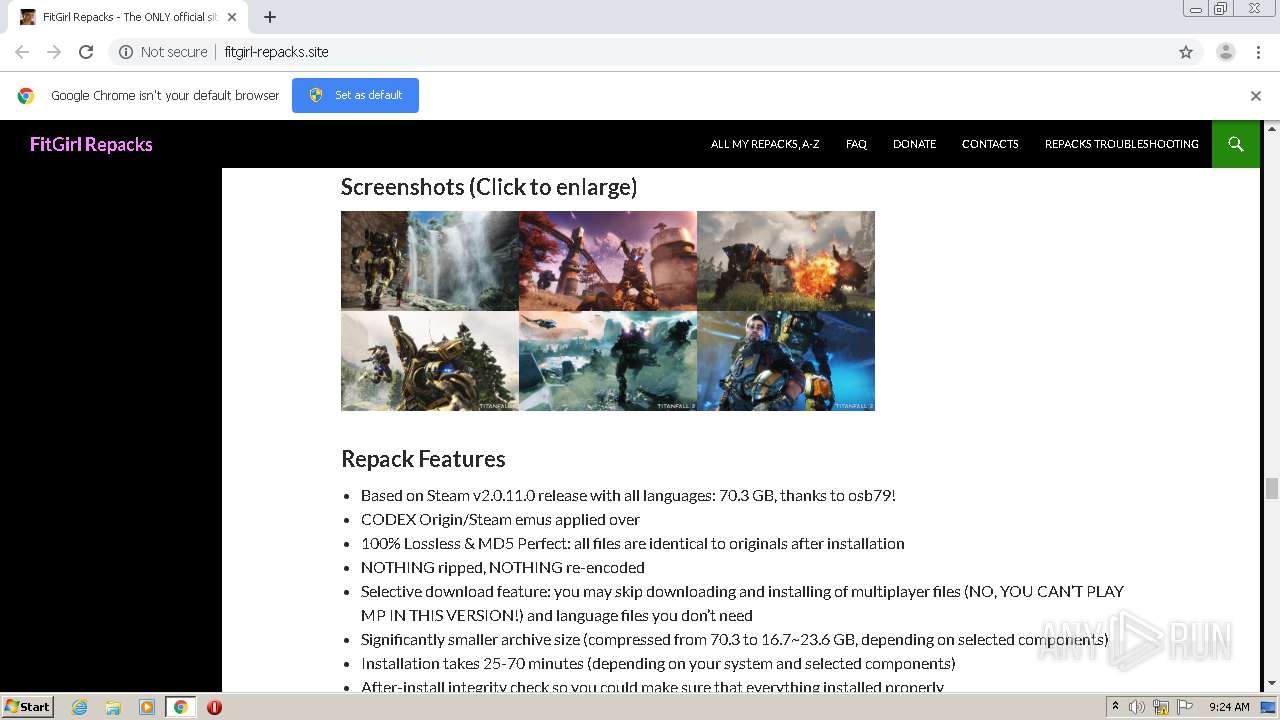The image size is (1280, 720).
Task: Click Screenshots (Click to enlarge) heading
Action: coord(489,187)
